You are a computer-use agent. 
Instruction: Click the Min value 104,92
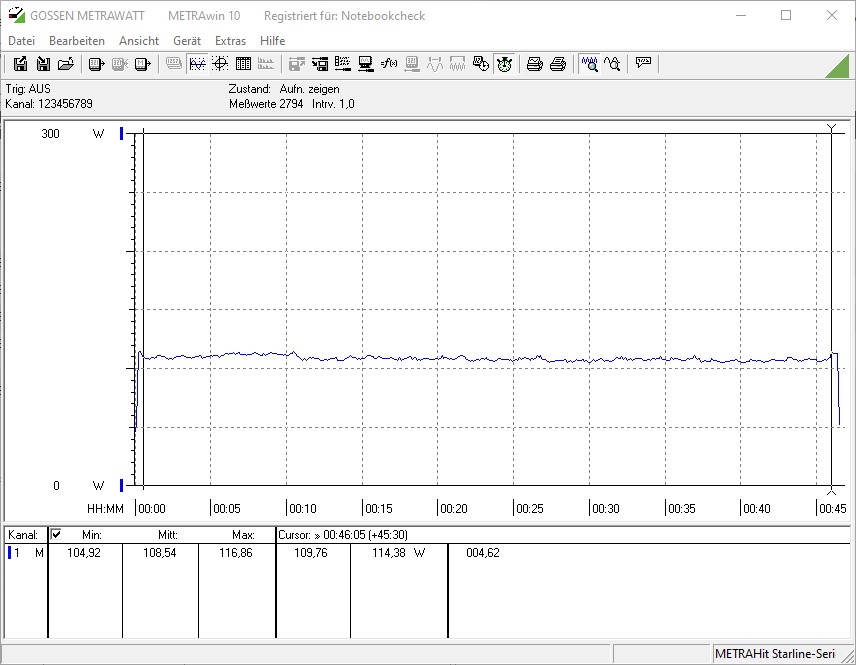(84, 553)
